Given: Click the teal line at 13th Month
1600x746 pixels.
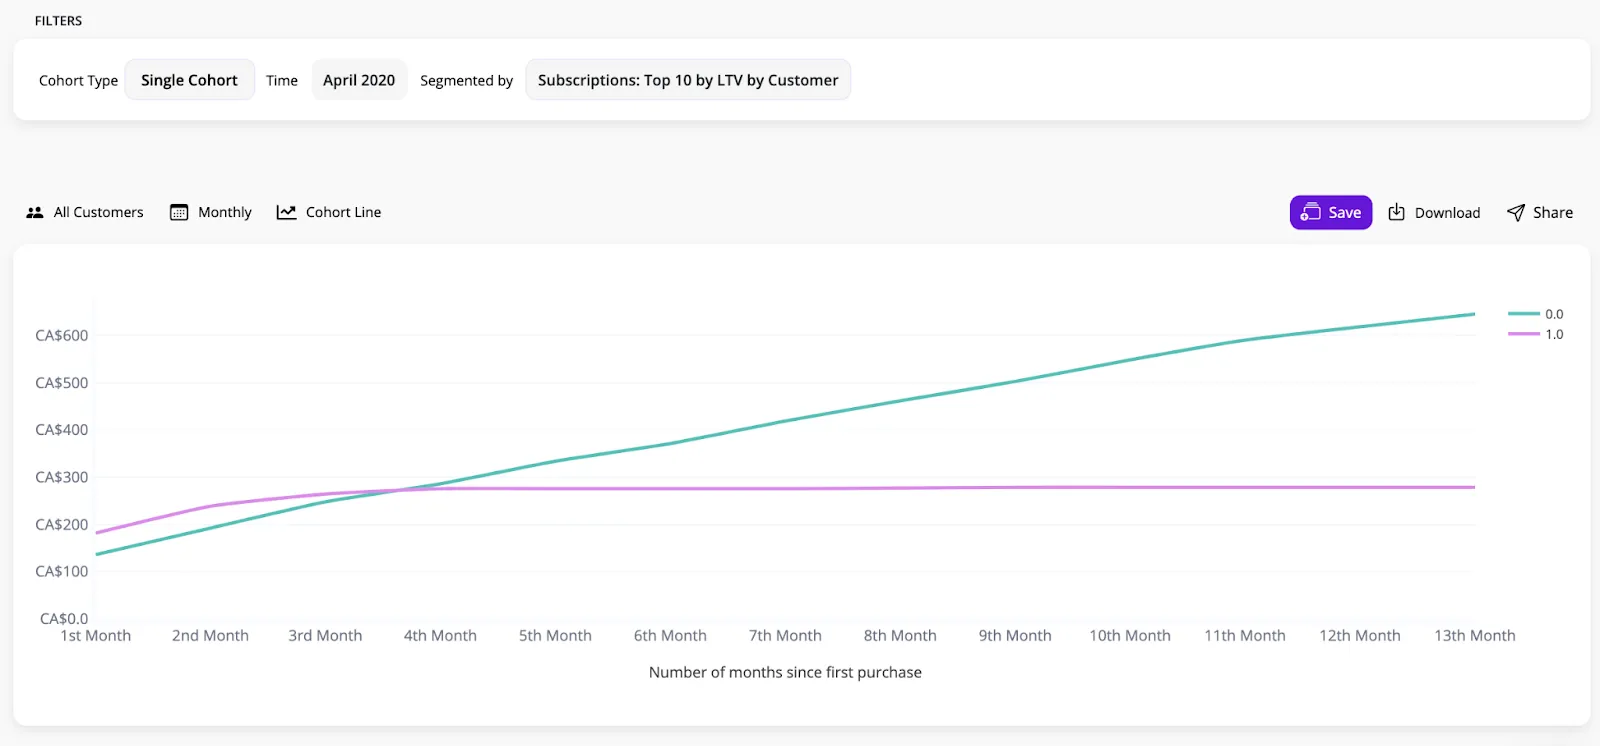Looking at the screenshot, I should pyautogui.click(x=1474, y=314).
